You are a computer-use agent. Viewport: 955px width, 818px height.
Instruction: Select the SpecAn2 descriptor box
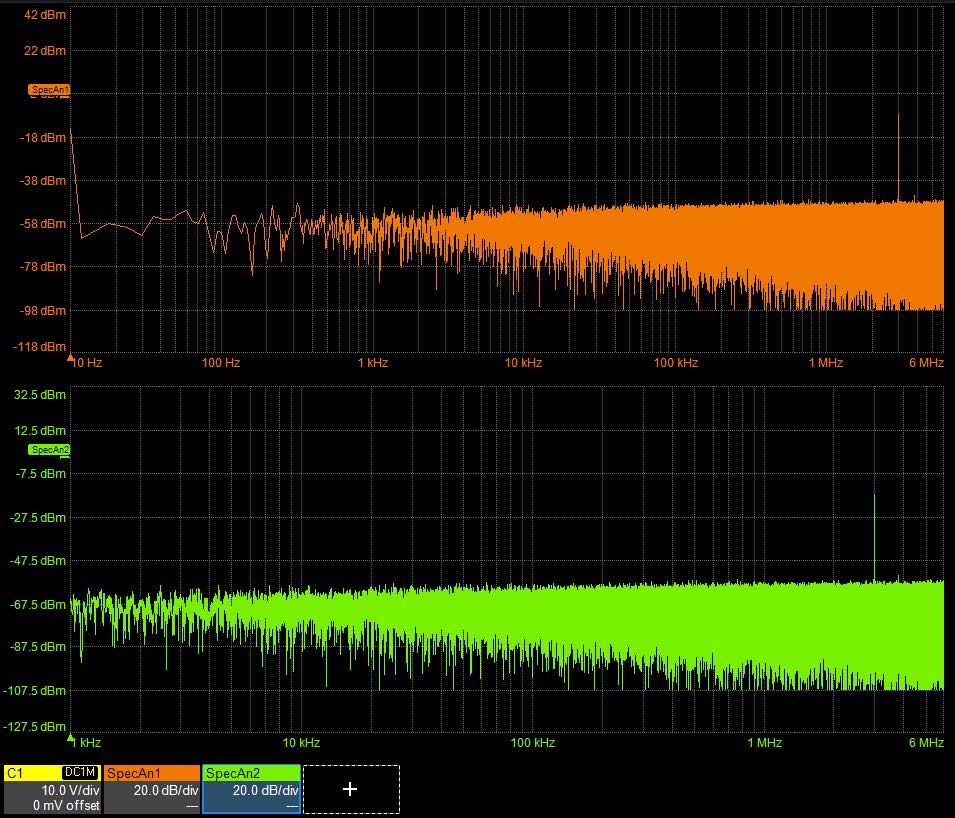click(x=251, y=789)
